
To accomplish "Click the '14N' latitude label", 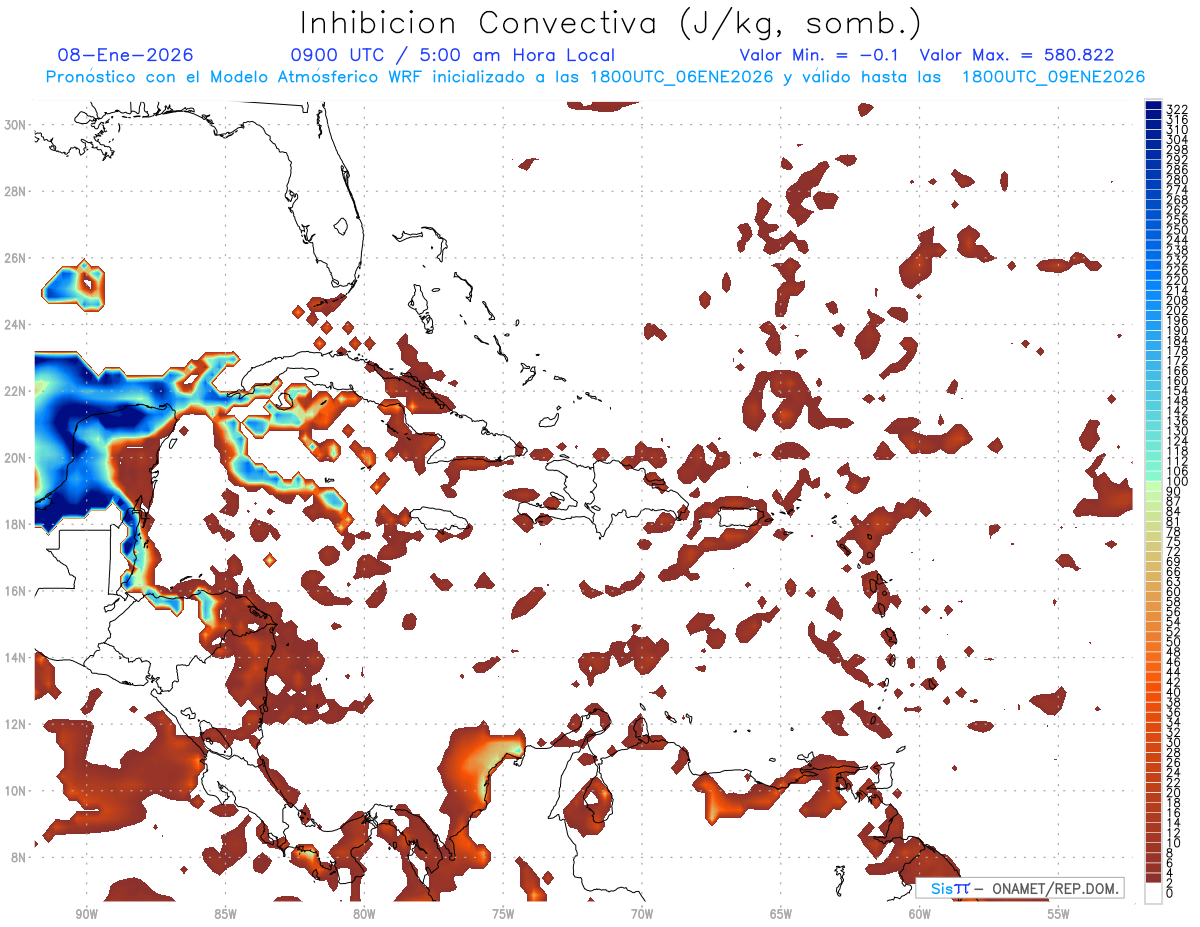I will point(13,657).
